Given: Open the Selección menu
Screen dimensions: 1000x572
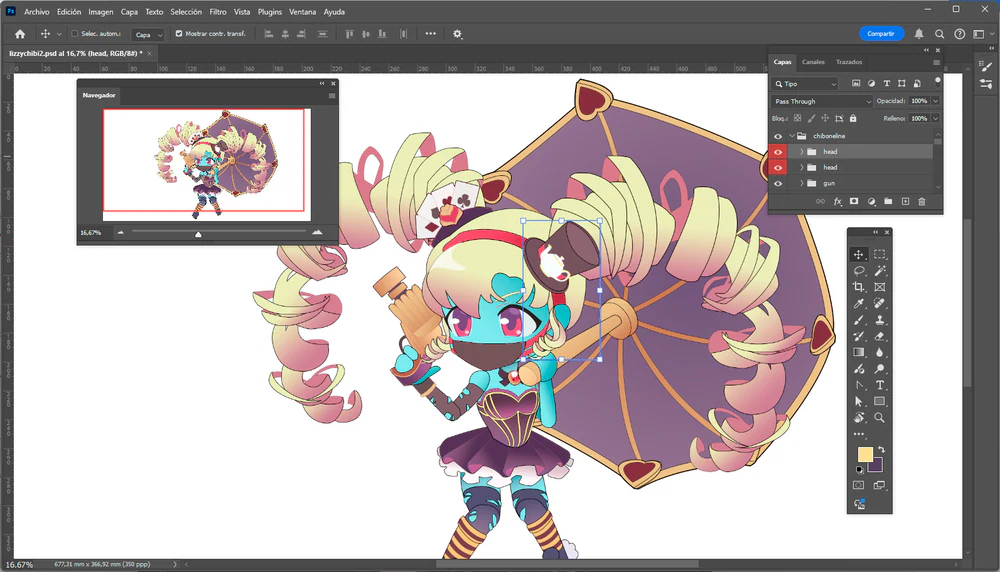Looking at the screenshot, I should (186, 12).
